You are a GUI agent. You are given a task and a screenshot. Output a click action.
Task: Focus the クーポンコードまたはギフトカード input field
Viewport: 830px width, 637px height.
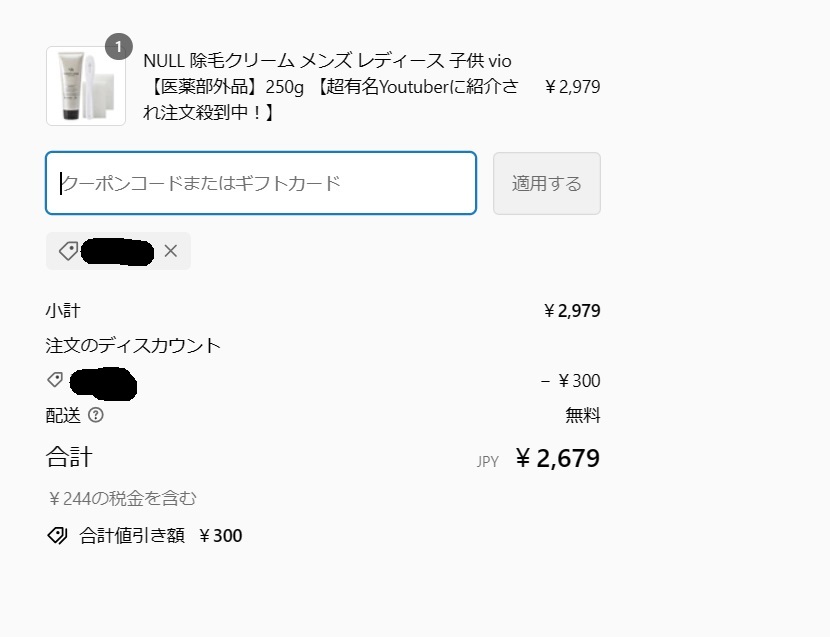(x=261, y=183)
